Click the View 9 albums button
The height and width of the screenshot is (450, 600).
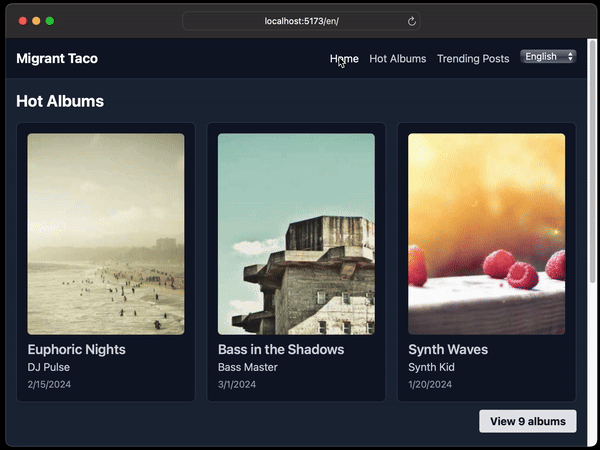[x=528, y=421]
